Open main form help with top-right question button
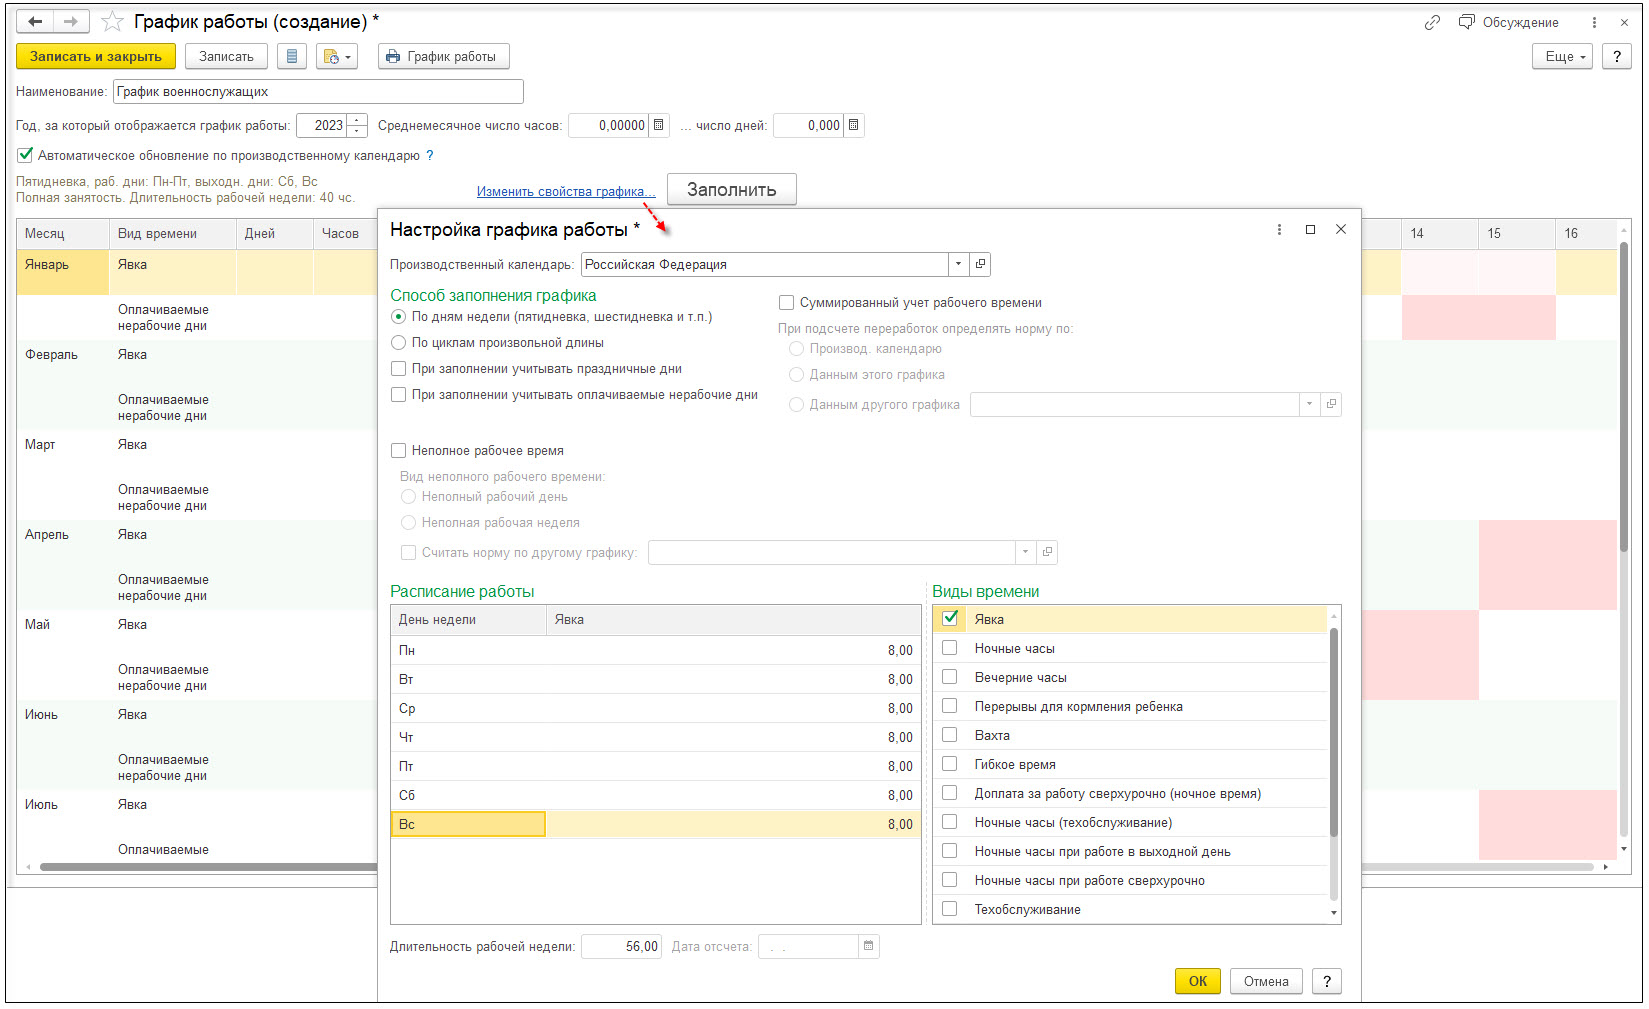Viewport: 1649px width, 1009px height. pyautogui.click(x=1617, y=57)
